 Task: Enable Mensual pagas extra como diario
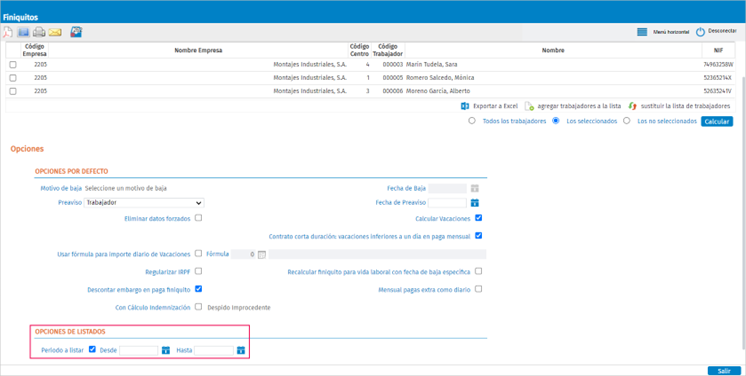(x=479, y=288)
